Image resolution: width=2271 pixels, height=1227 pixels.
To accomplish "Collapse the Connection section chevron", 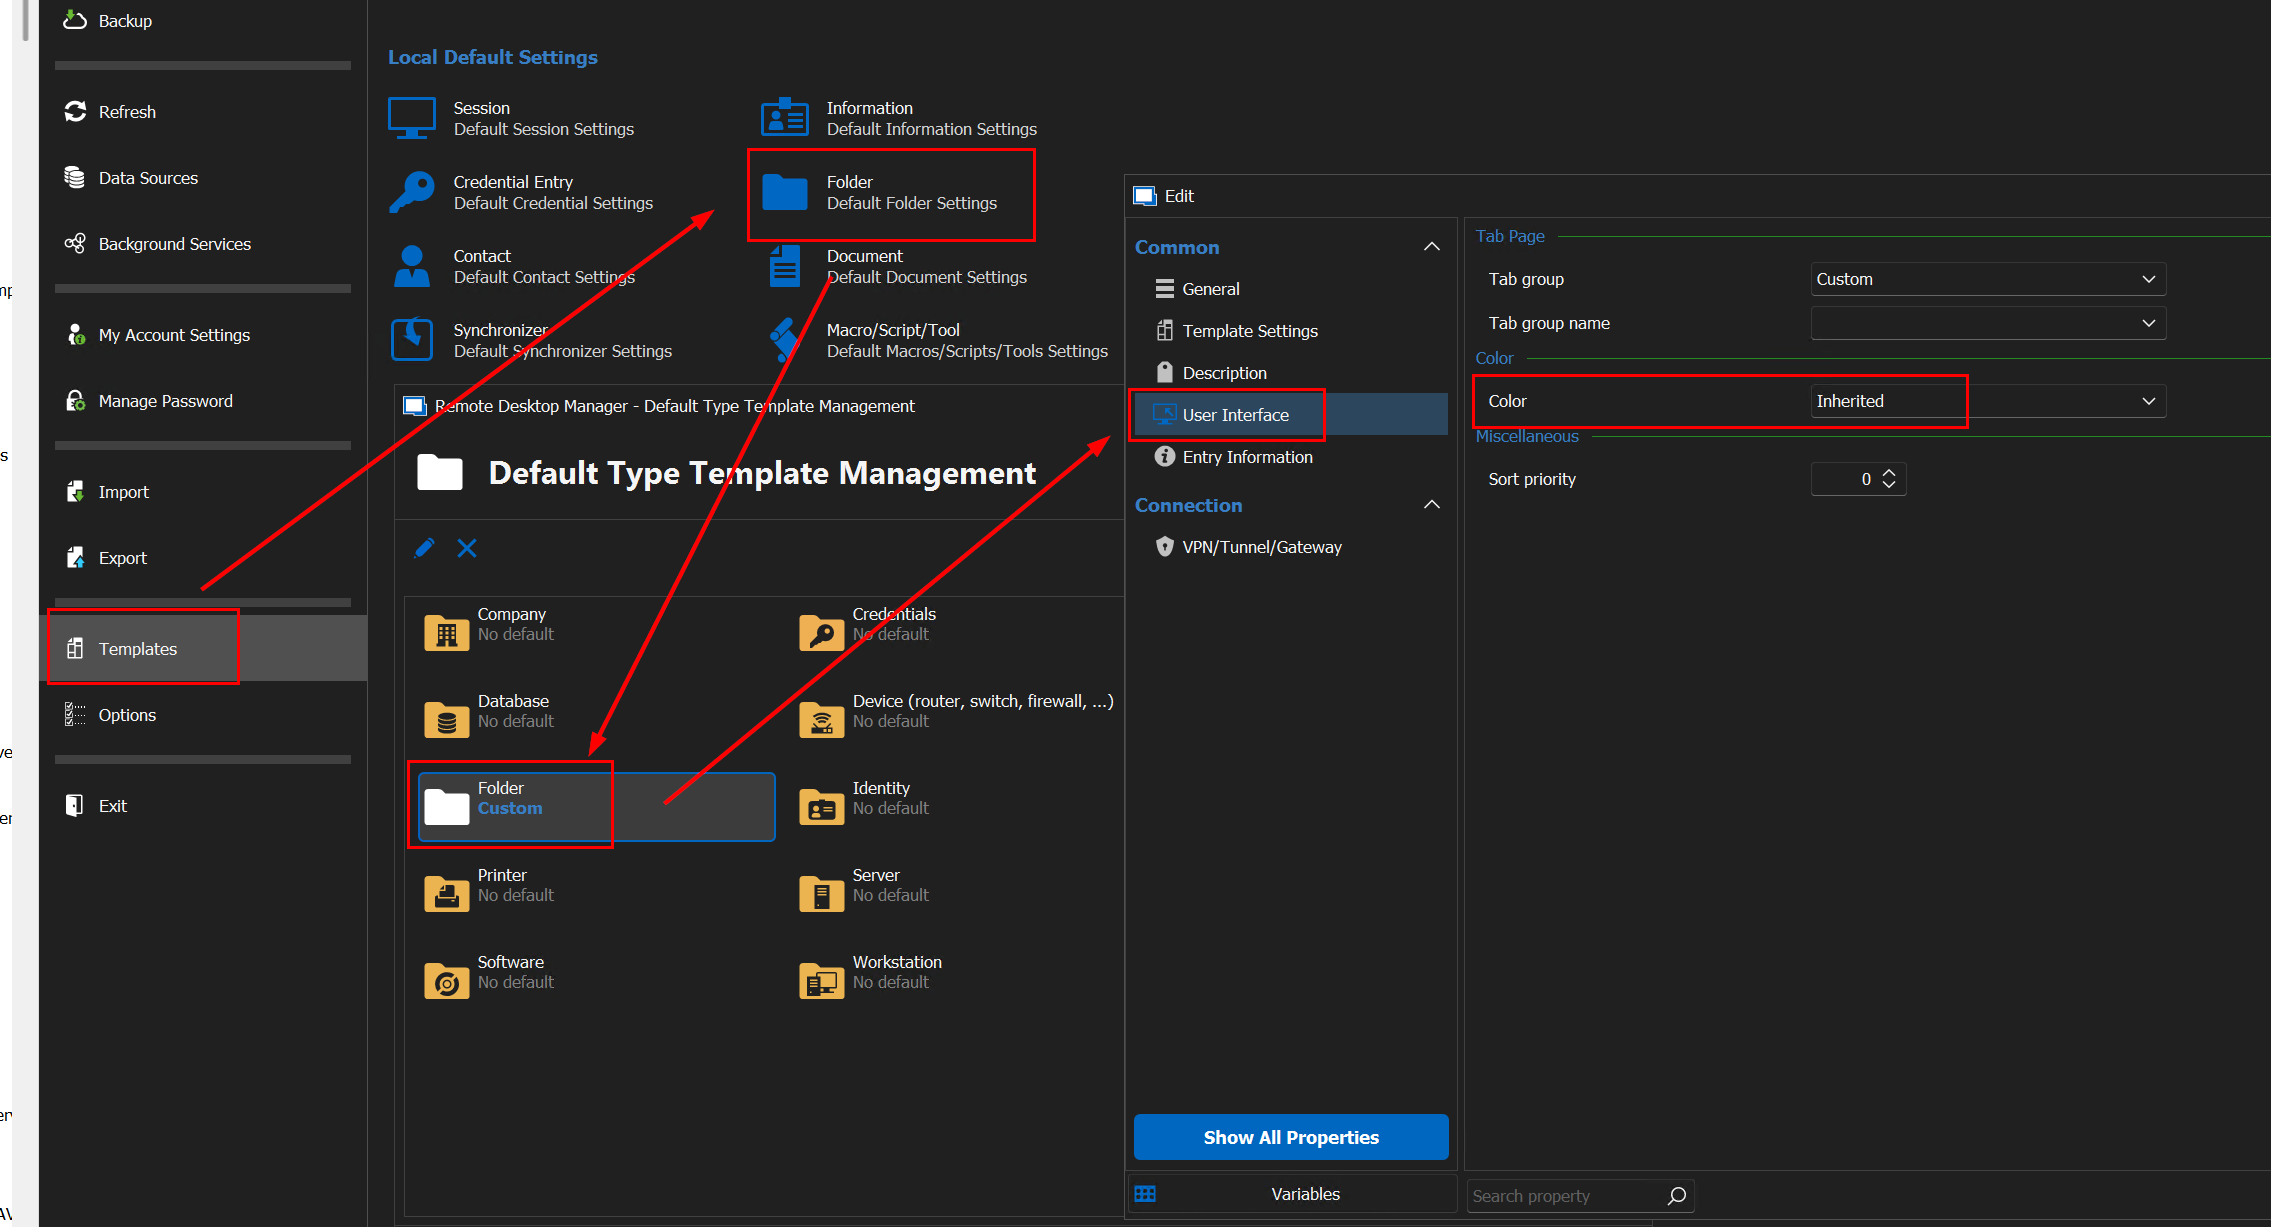I will (x=1432, y=504).
